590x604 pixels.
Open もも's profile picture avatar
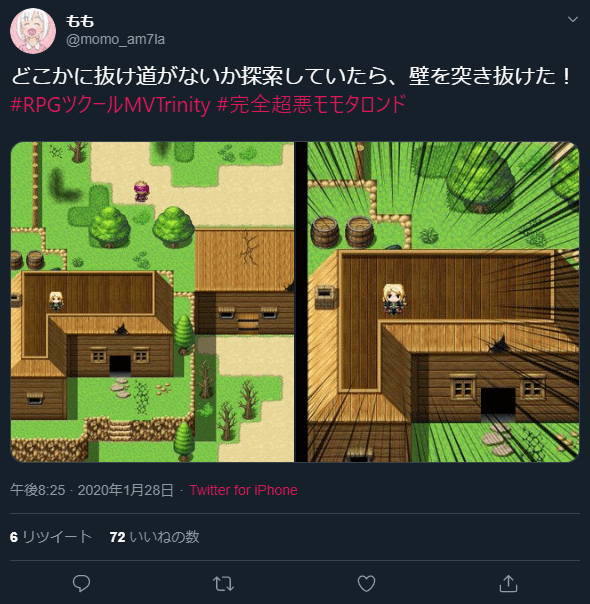(33, 30)
